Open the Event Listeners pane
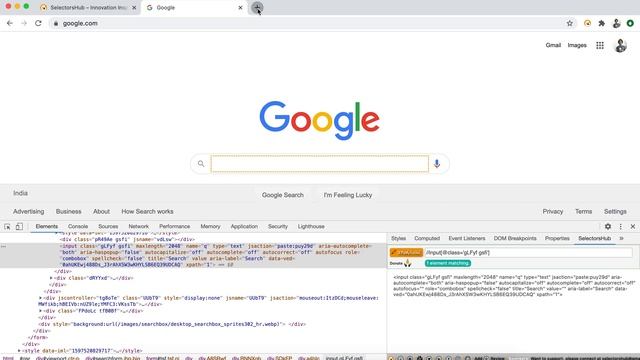The height and width of the screenshot is (360, 640). pyautogui.click(x=467, y=238)
